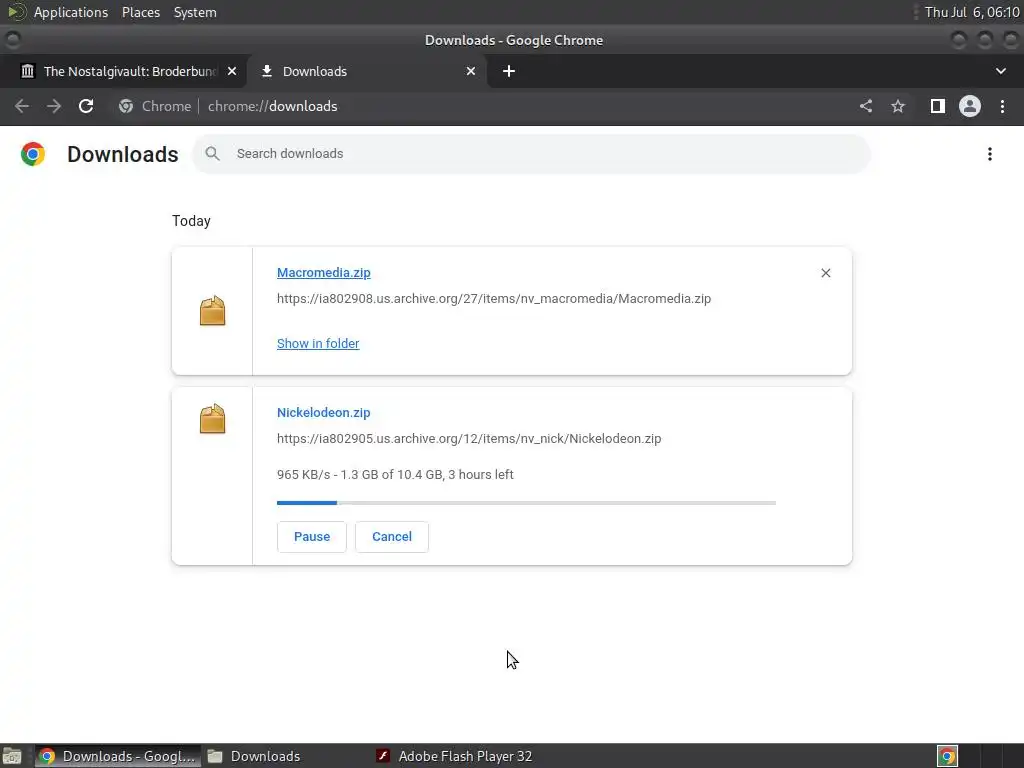This screenshot has width=1024, height=768.
Task: Click the Chrome tray icon in bottom panel
Action: (947, 756)
